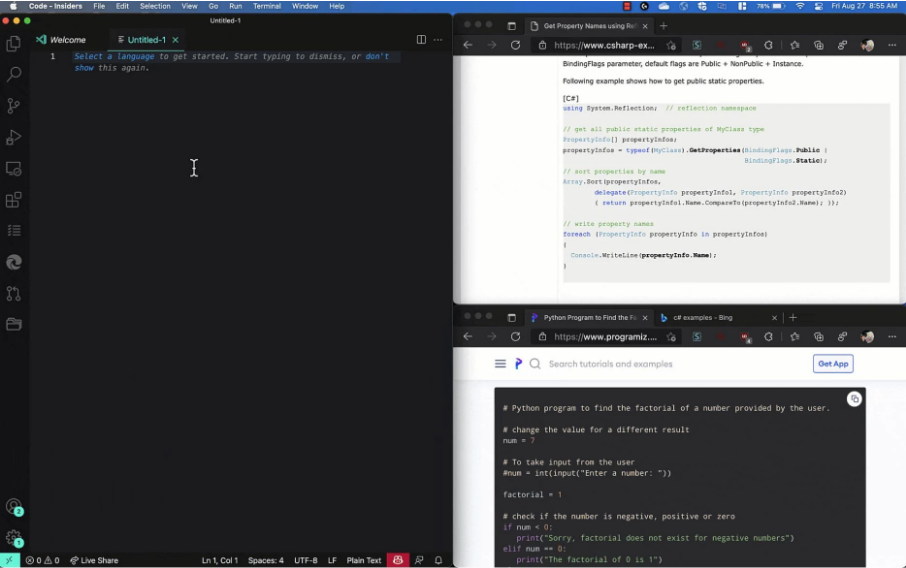Toggle the hamburger menu on Programiz page

(x=500, y=364)
